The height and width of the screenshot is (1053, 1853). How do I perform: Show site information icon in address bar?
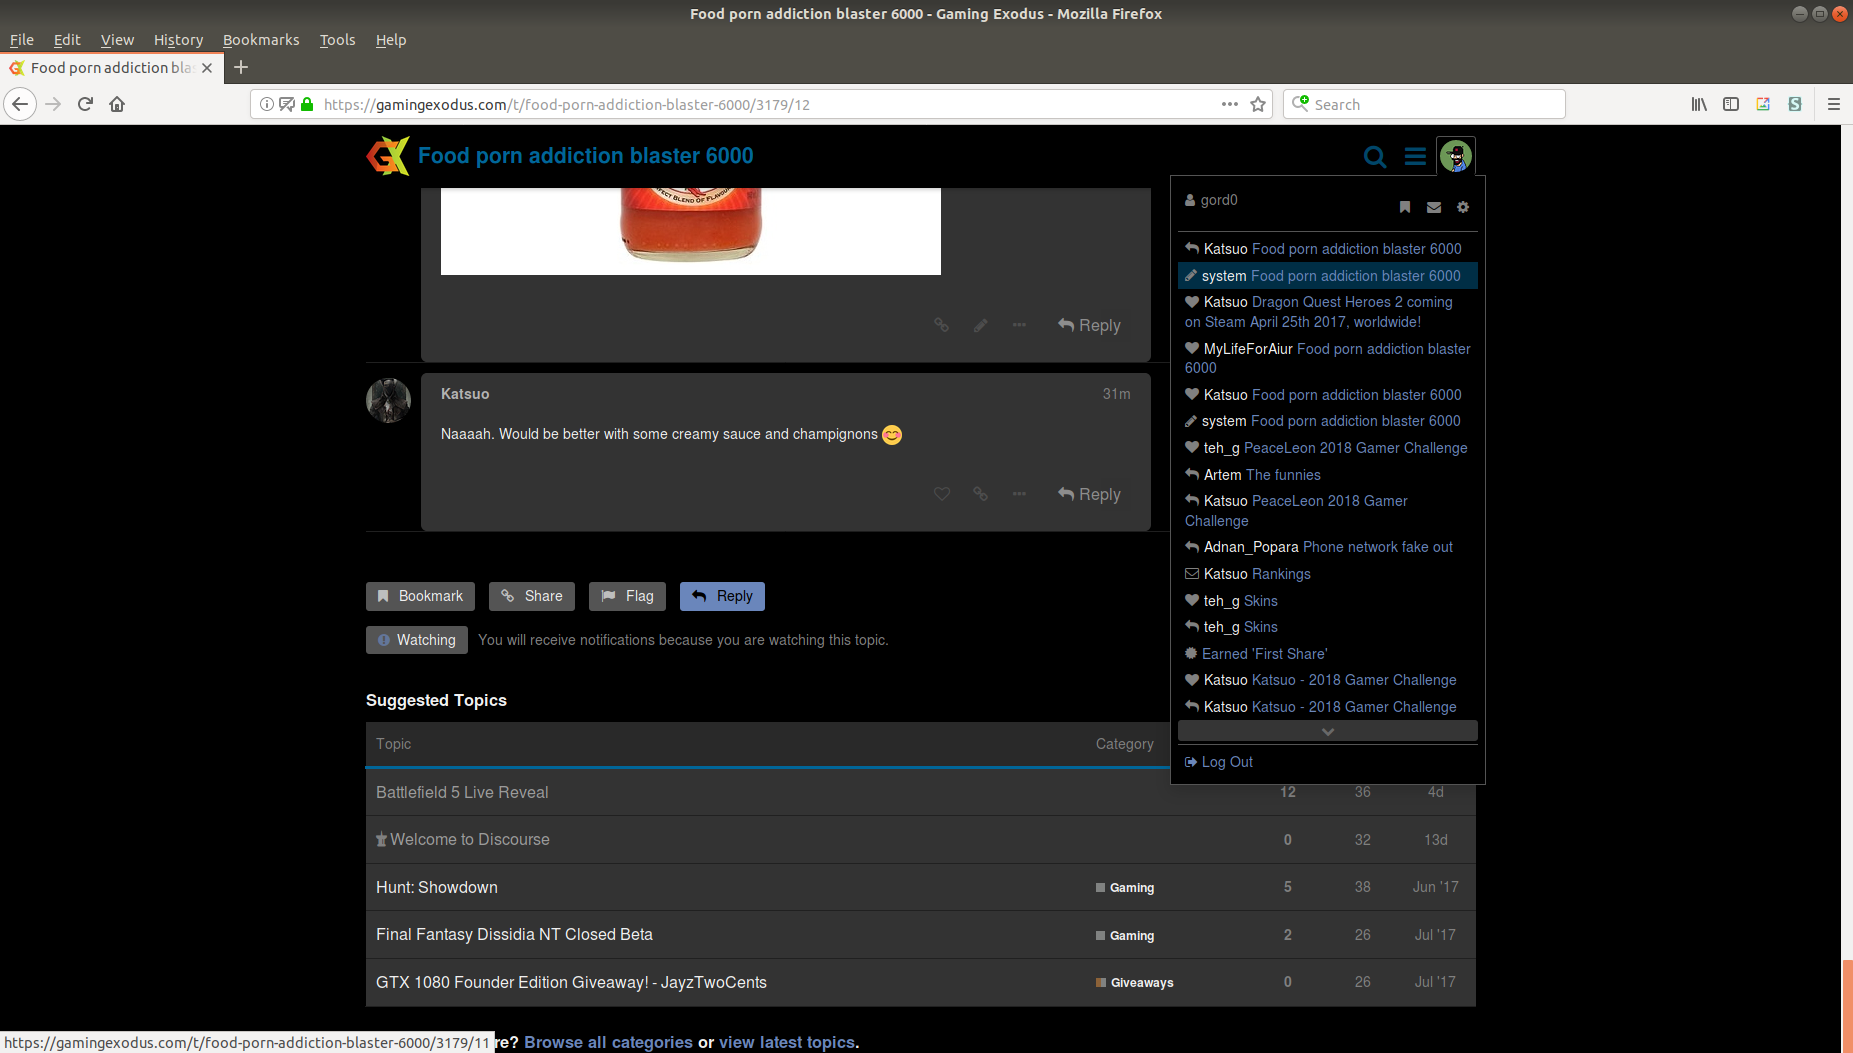[267, 104]
